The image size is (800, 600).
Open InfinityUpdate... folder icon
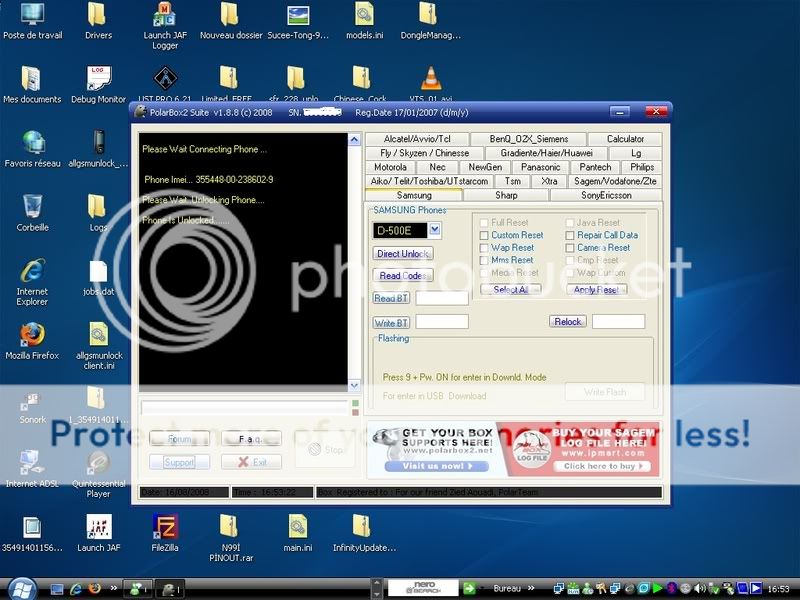(x=364, y=533)
